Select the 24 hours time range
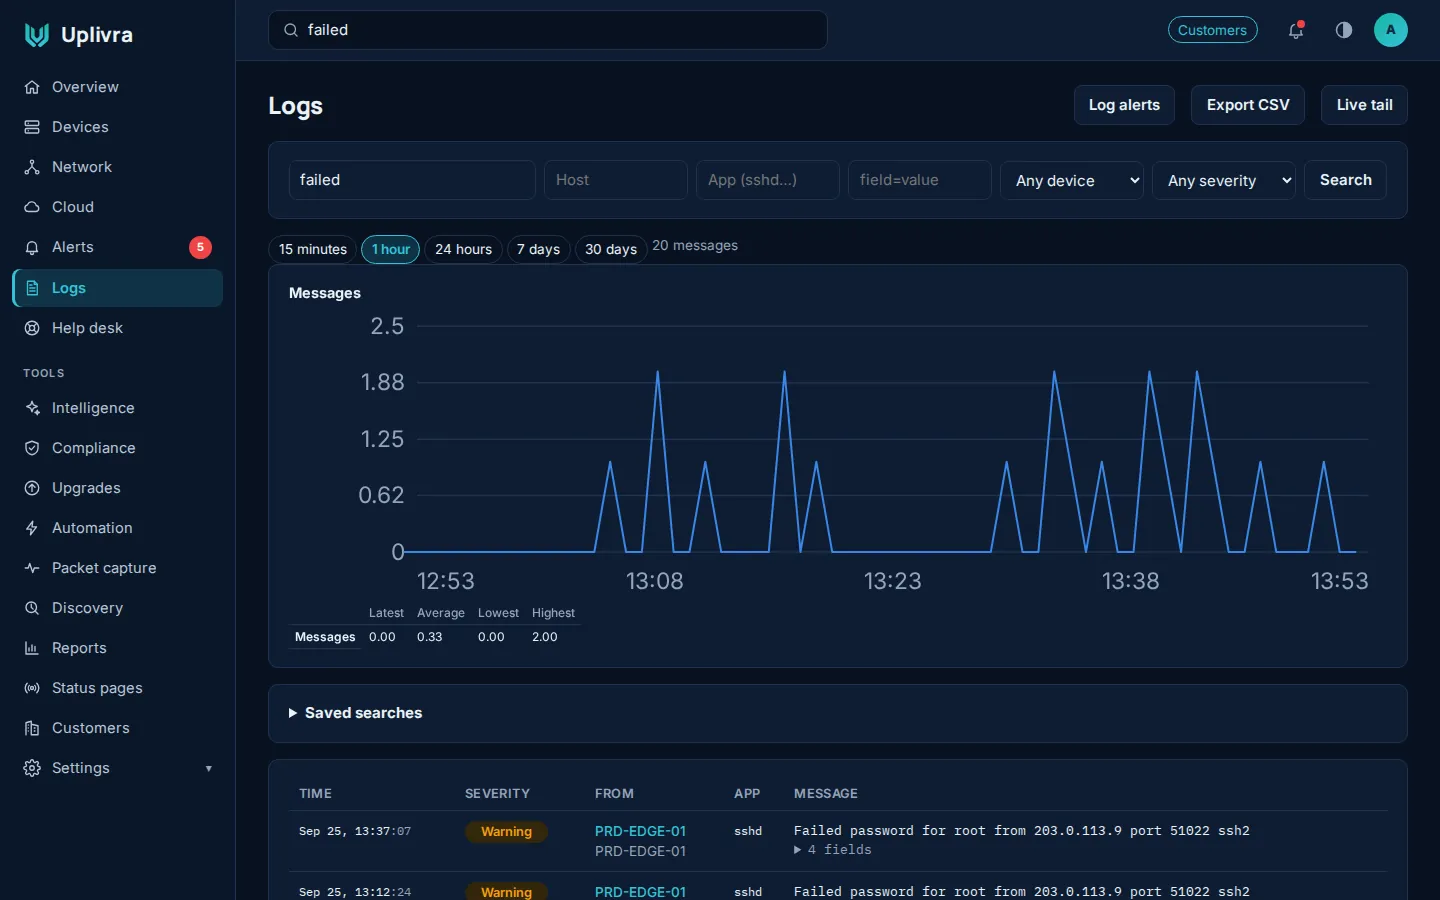 464,249
